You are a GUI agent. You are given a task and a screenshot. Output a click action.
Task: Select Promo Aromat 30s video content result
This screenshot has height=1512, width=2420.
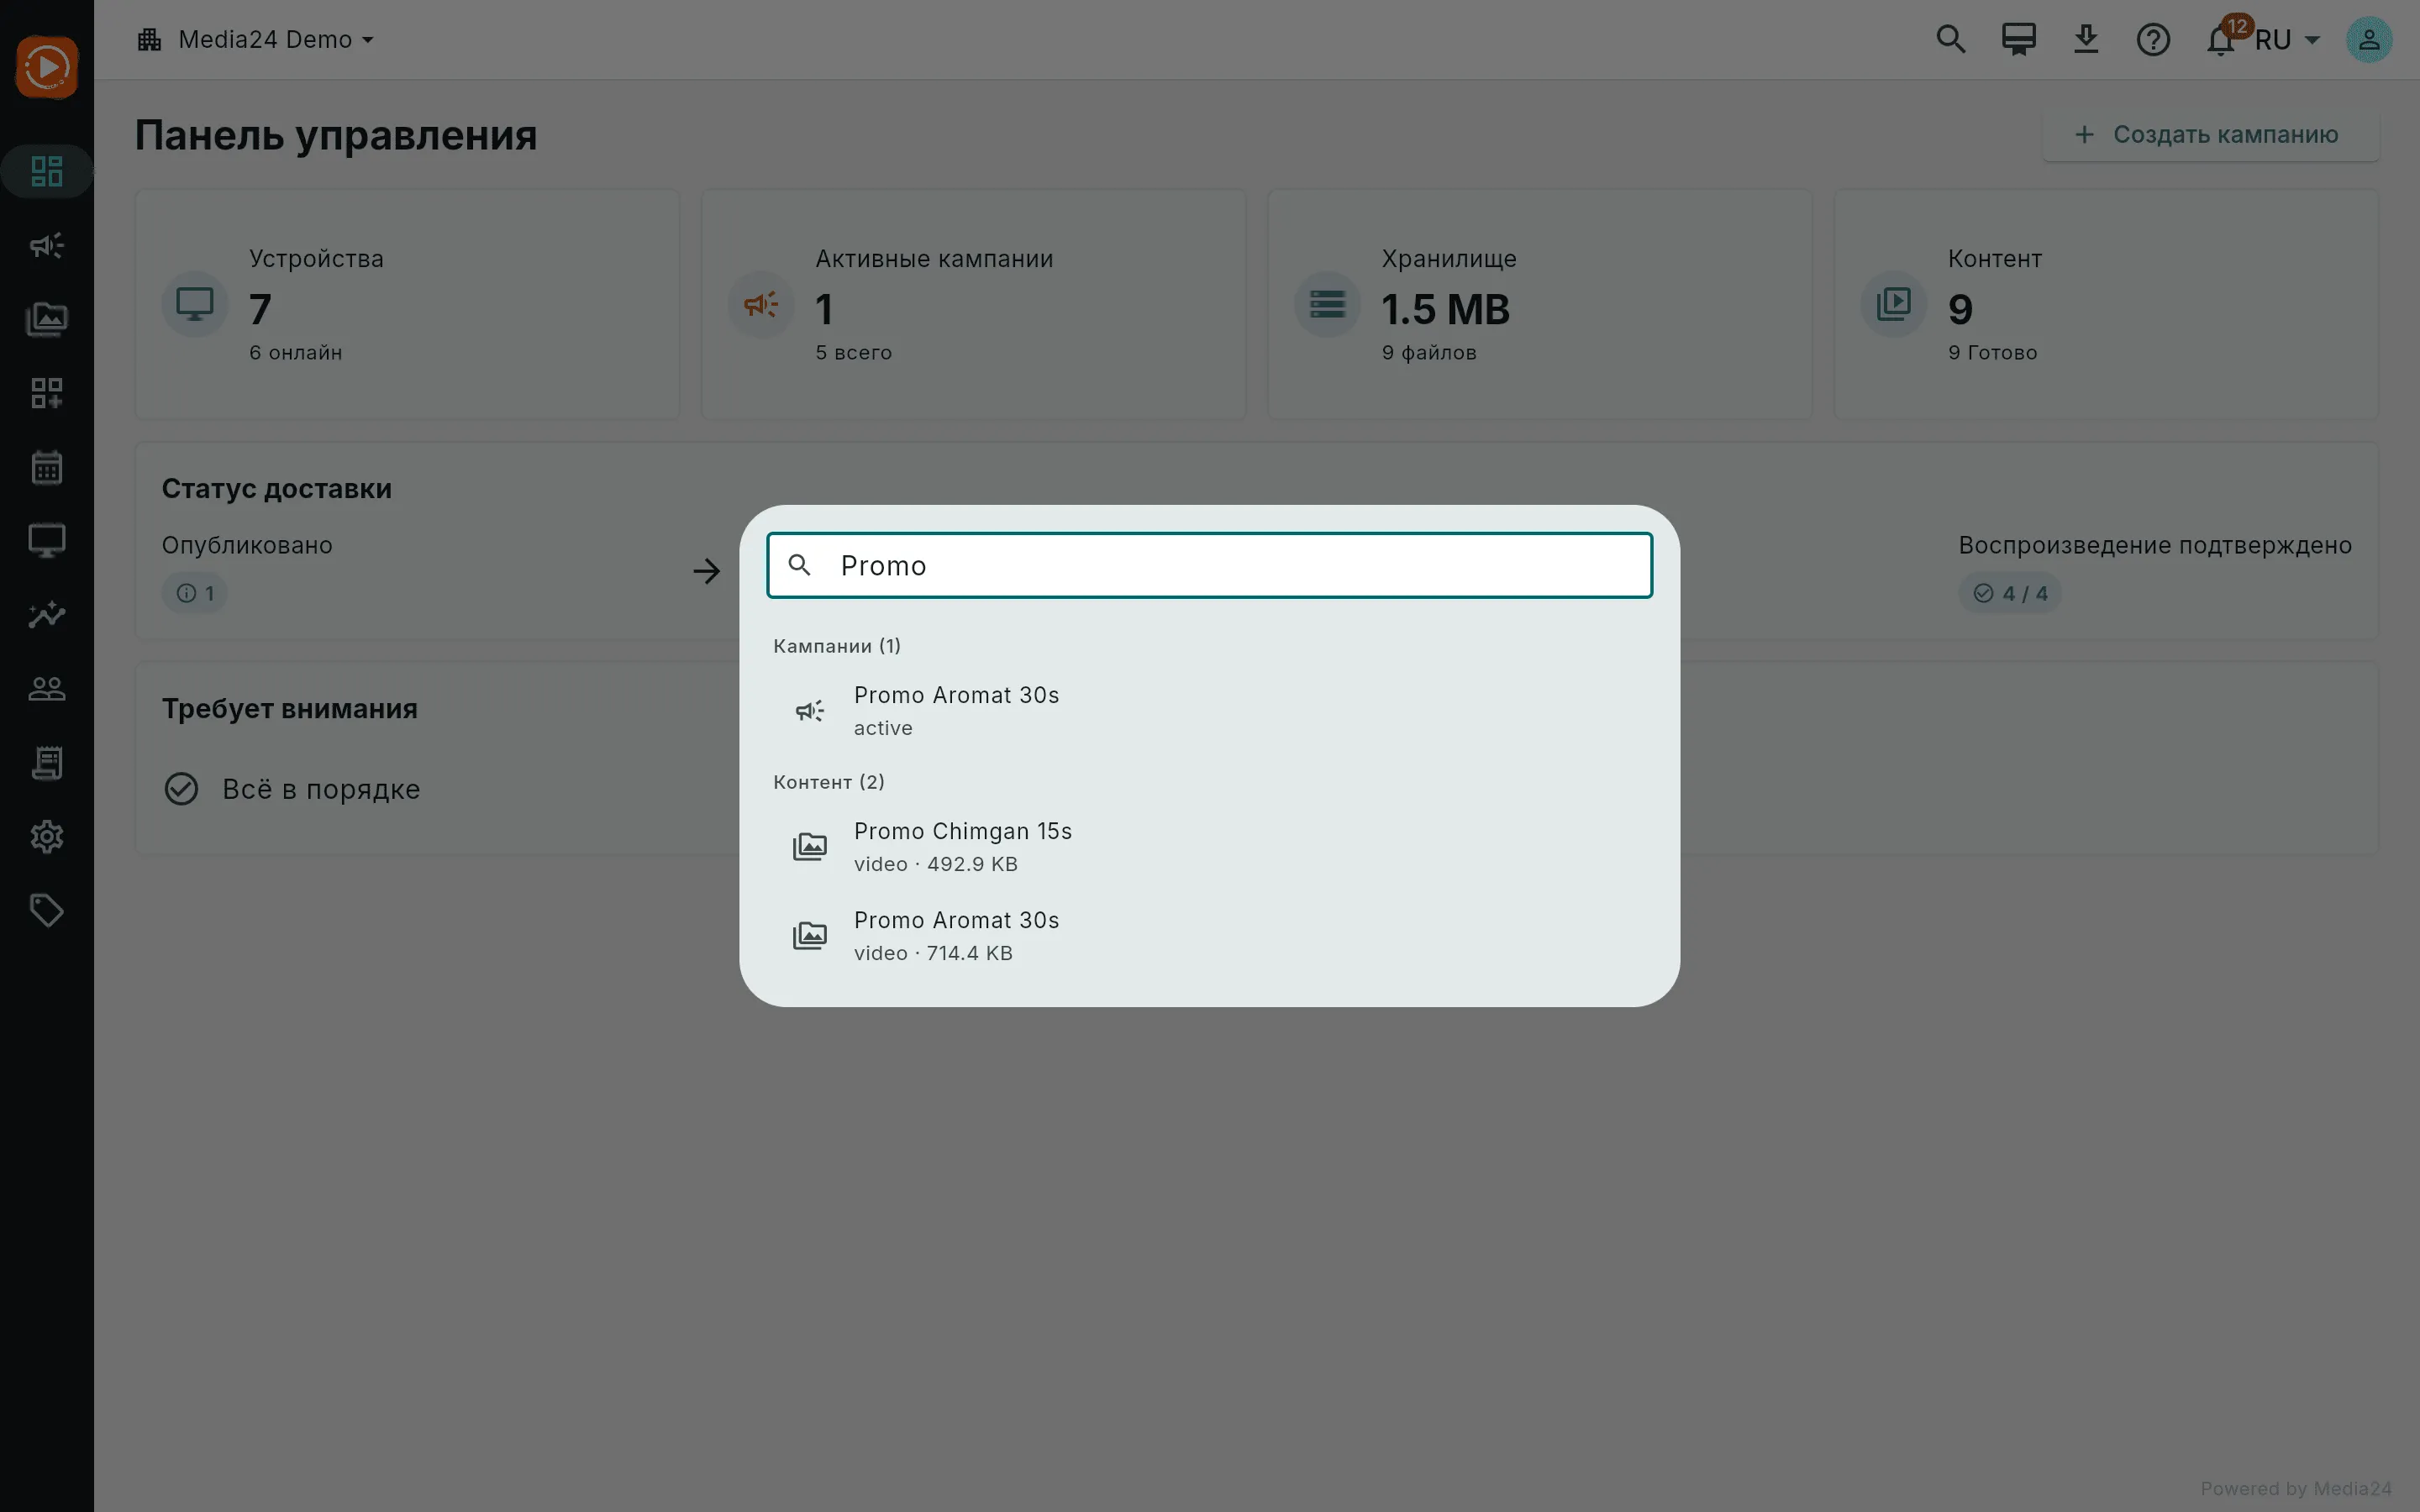[x=1209, y=936]
